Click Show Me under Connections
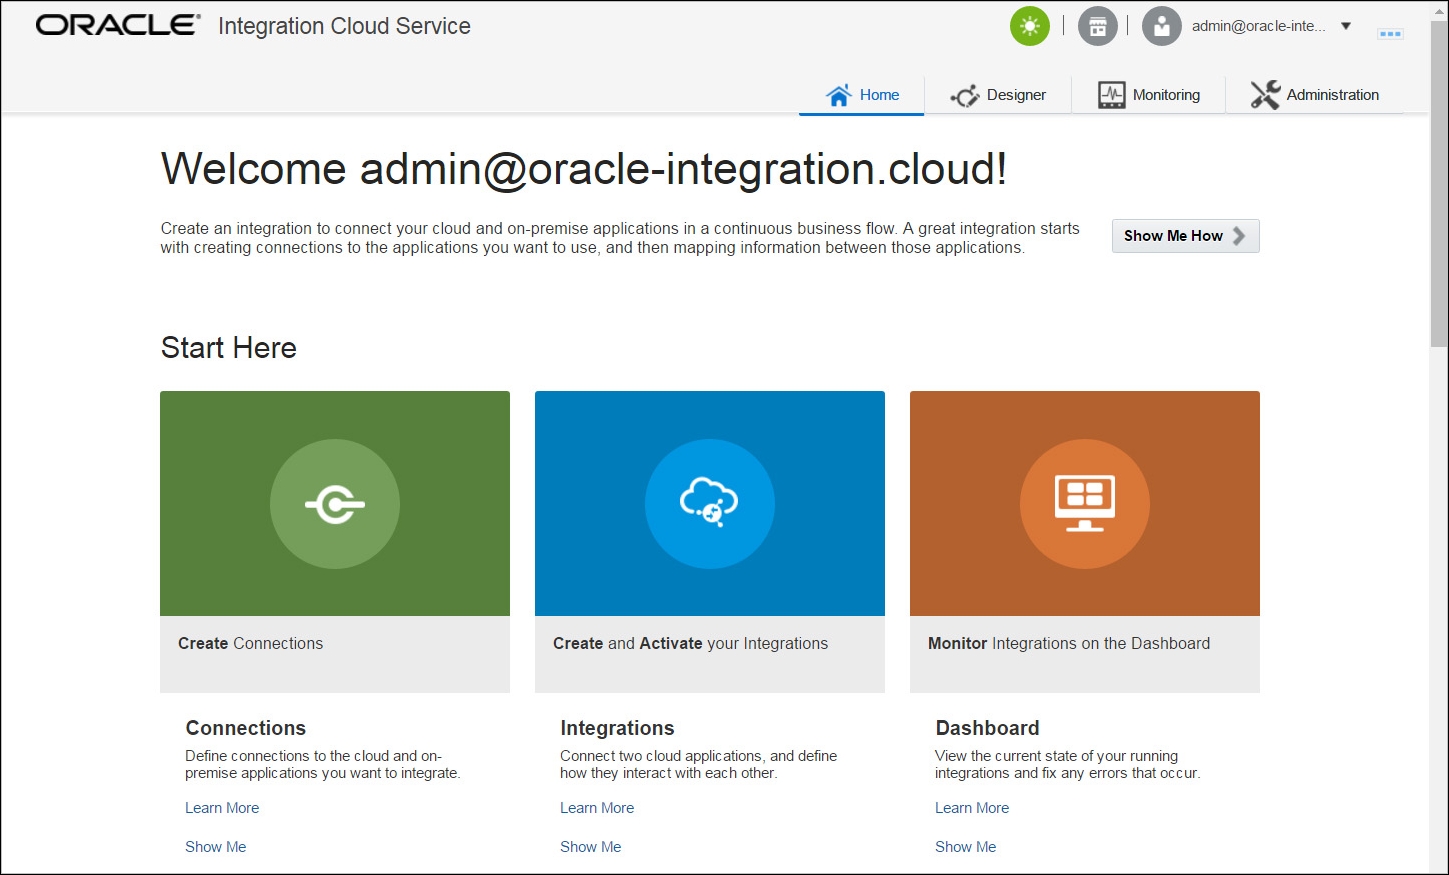 (x=215, y=847)
